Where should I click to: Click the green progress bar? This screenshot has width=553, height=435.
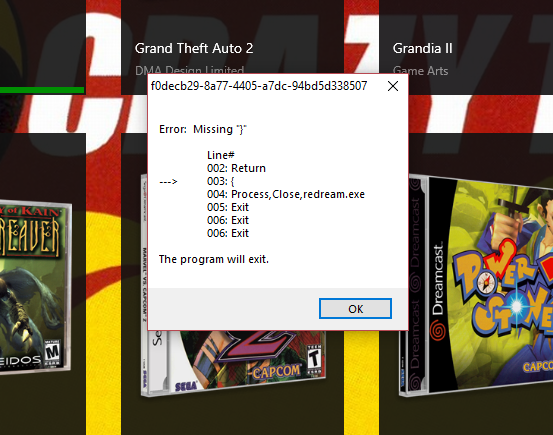click(42, 90)
